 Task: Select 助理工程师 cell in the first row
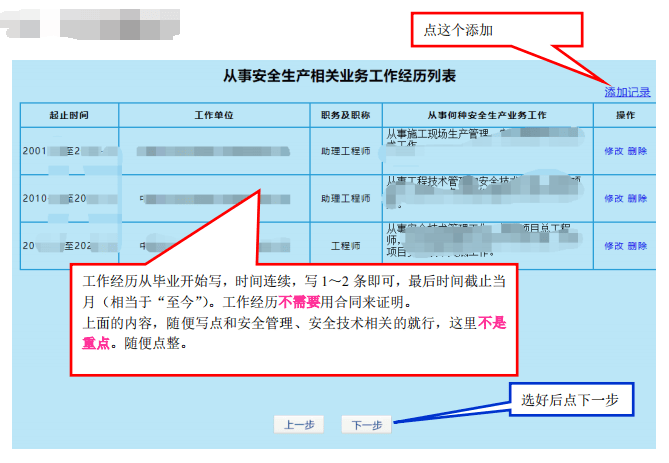click(x=345, y=151)
